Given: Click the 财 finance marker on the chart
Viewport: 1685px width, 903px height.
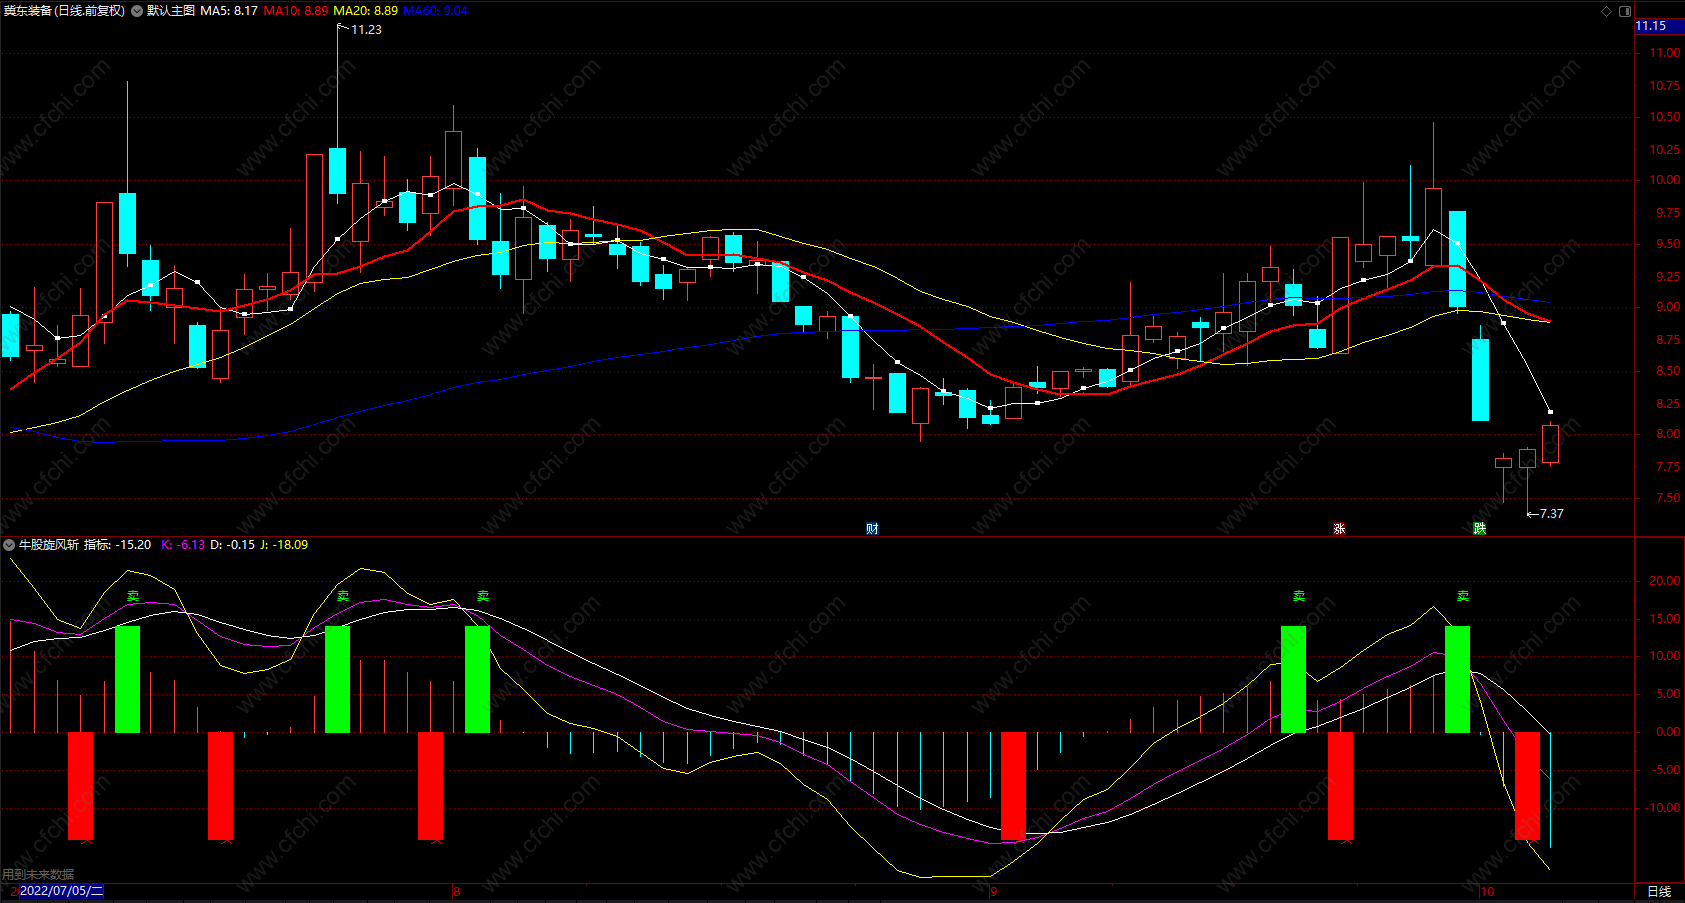Looking at the screenshot, I should point(872,528).
